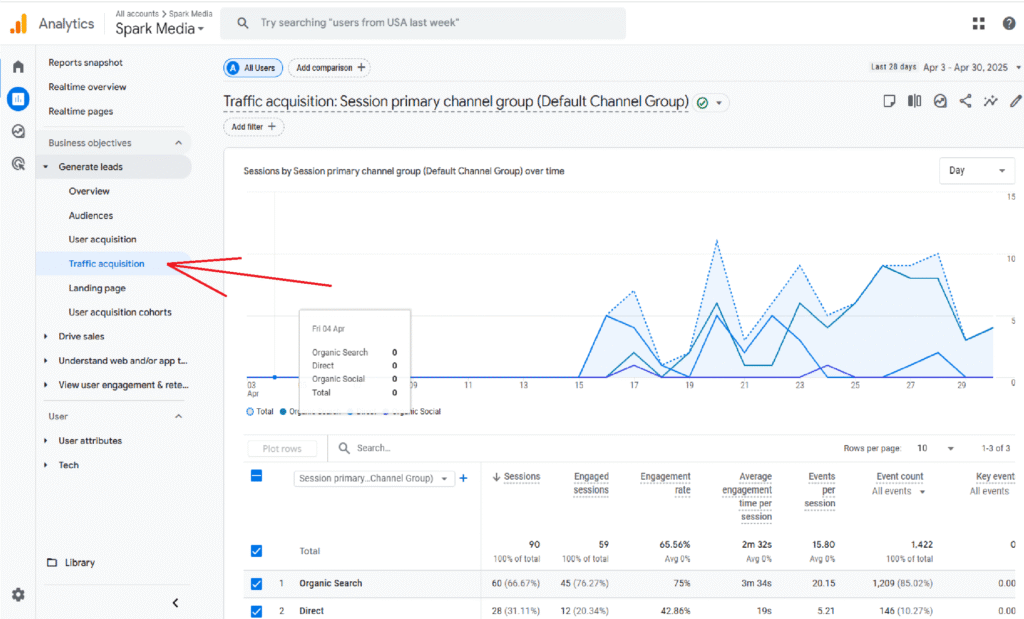Open the Explore icon in left rail
The height and width of the screenshot is (619, 1024).
click(18, 131)
